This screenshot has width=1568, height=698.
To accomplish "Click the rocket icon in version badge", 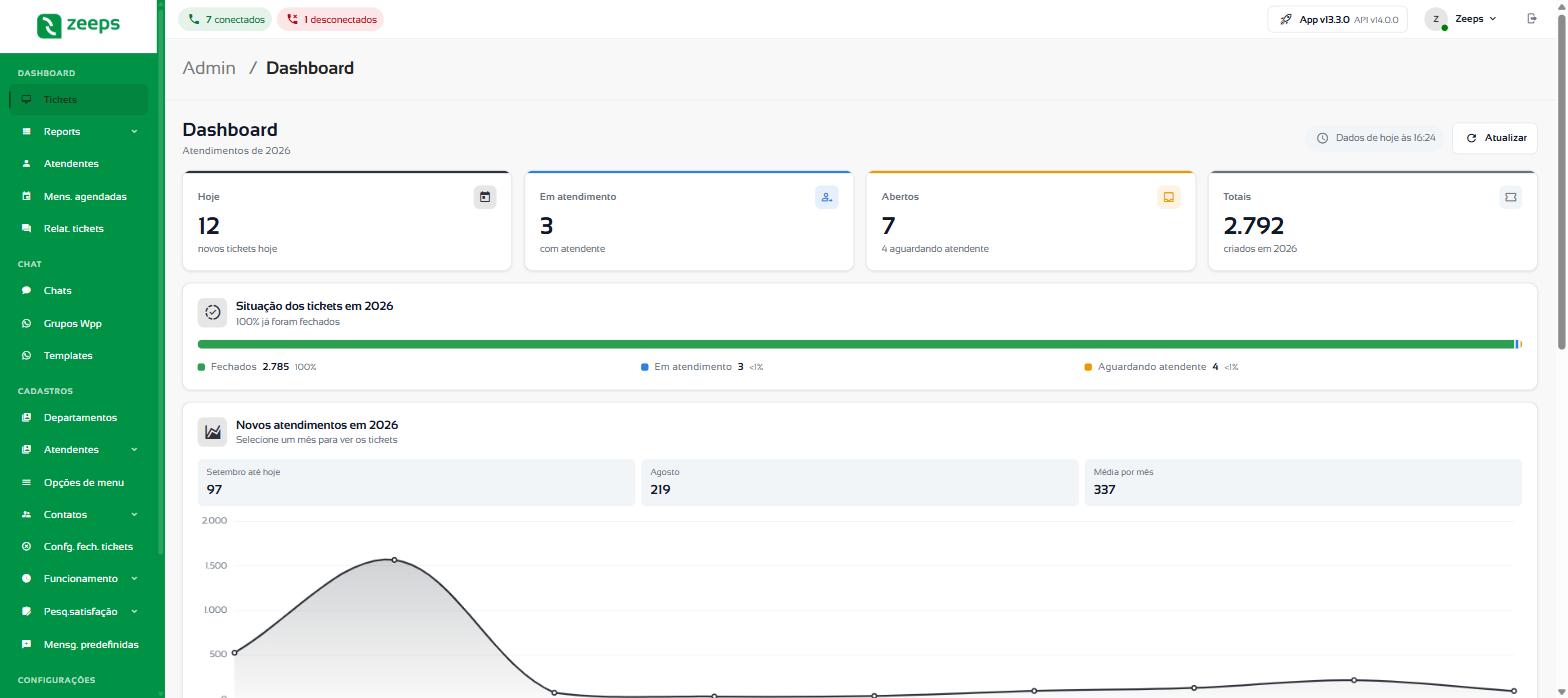I will coord(1286,19).
